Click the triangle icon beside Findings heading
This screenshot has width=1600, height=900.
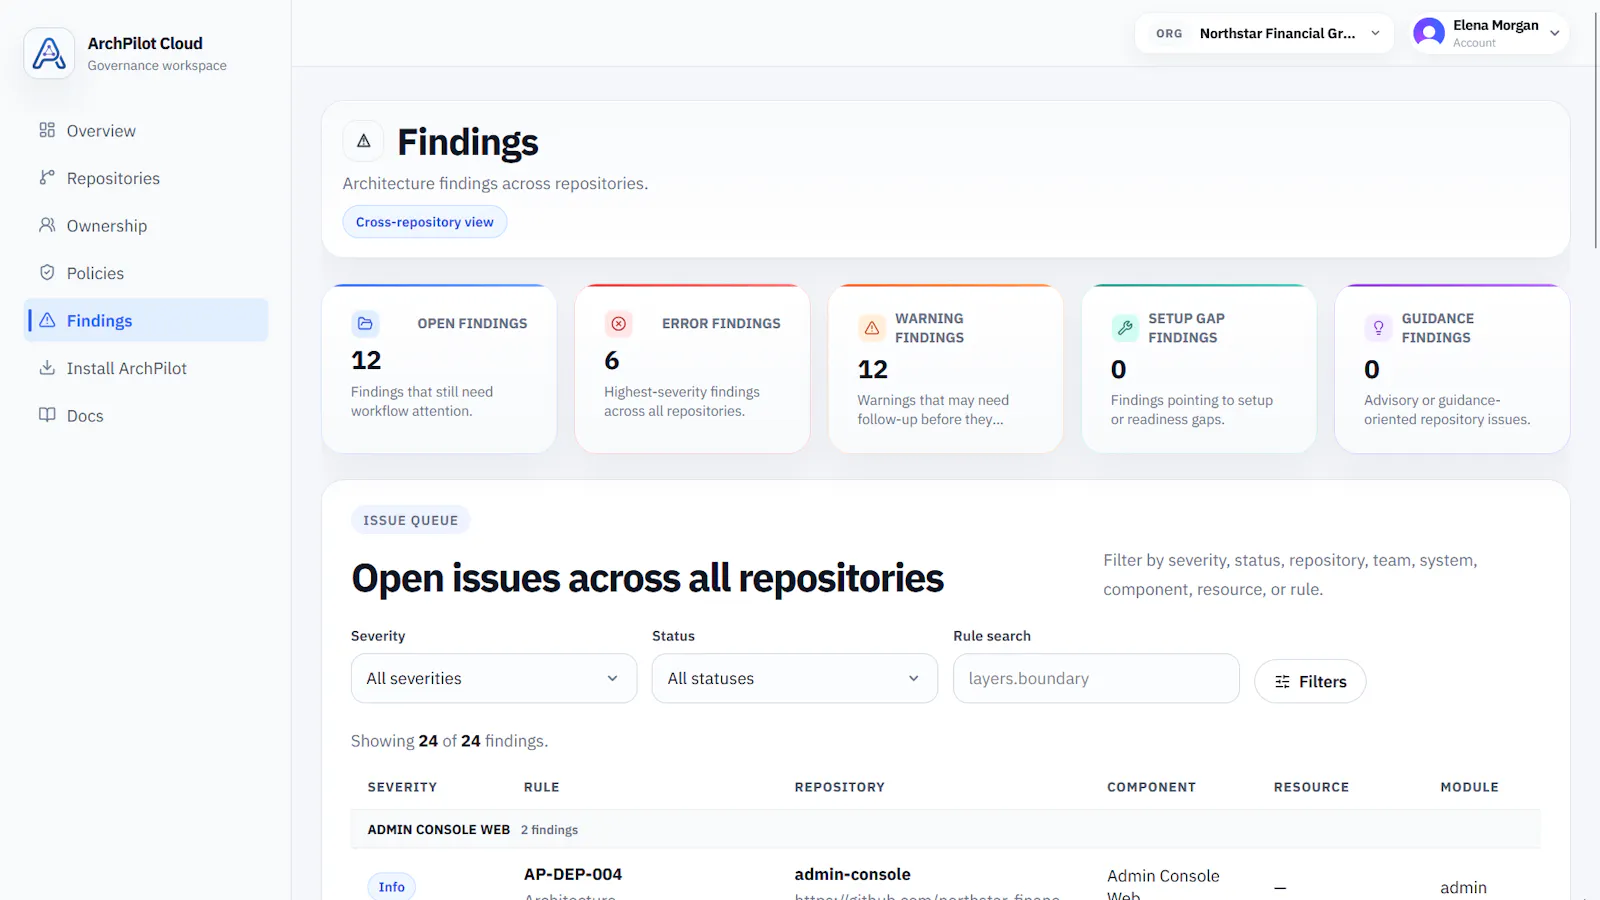[364, 141]
